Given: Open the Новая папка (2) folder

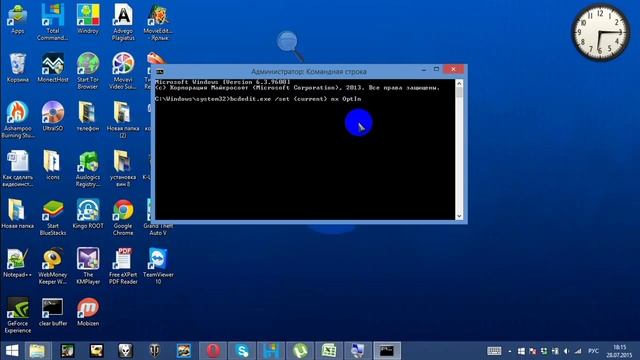Looking at the screenshot, I should pyautogui.click(x=123, y=119).
